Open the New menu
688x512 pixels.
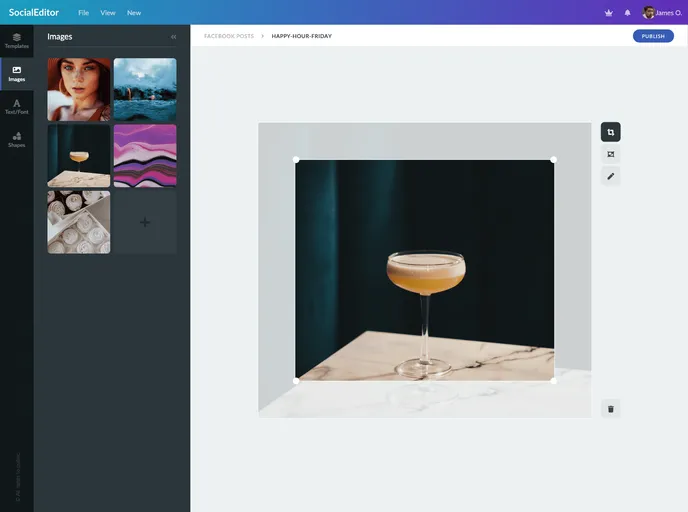tap(134, 13)
